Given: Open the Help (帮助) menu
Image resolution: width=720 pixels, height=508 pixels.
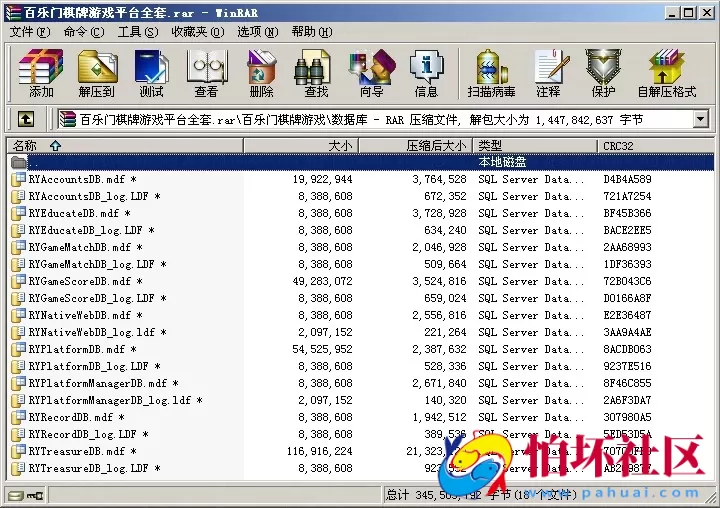Looking at the screenshot, I should click(x=312, y=32).
